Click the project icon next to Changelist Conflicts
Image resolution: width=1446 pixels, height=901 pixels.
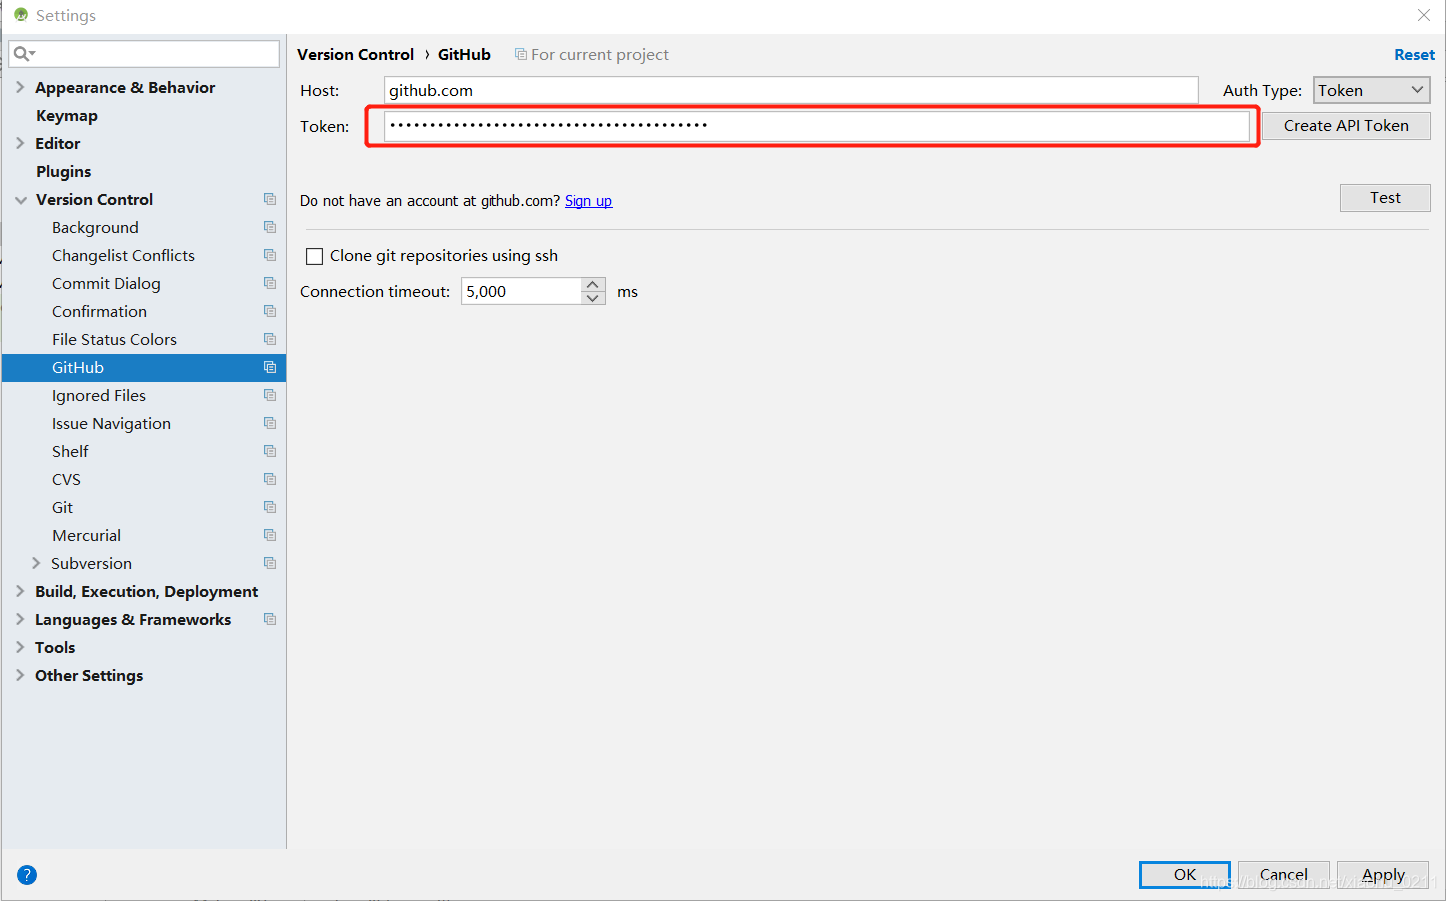tap(270, 255)
